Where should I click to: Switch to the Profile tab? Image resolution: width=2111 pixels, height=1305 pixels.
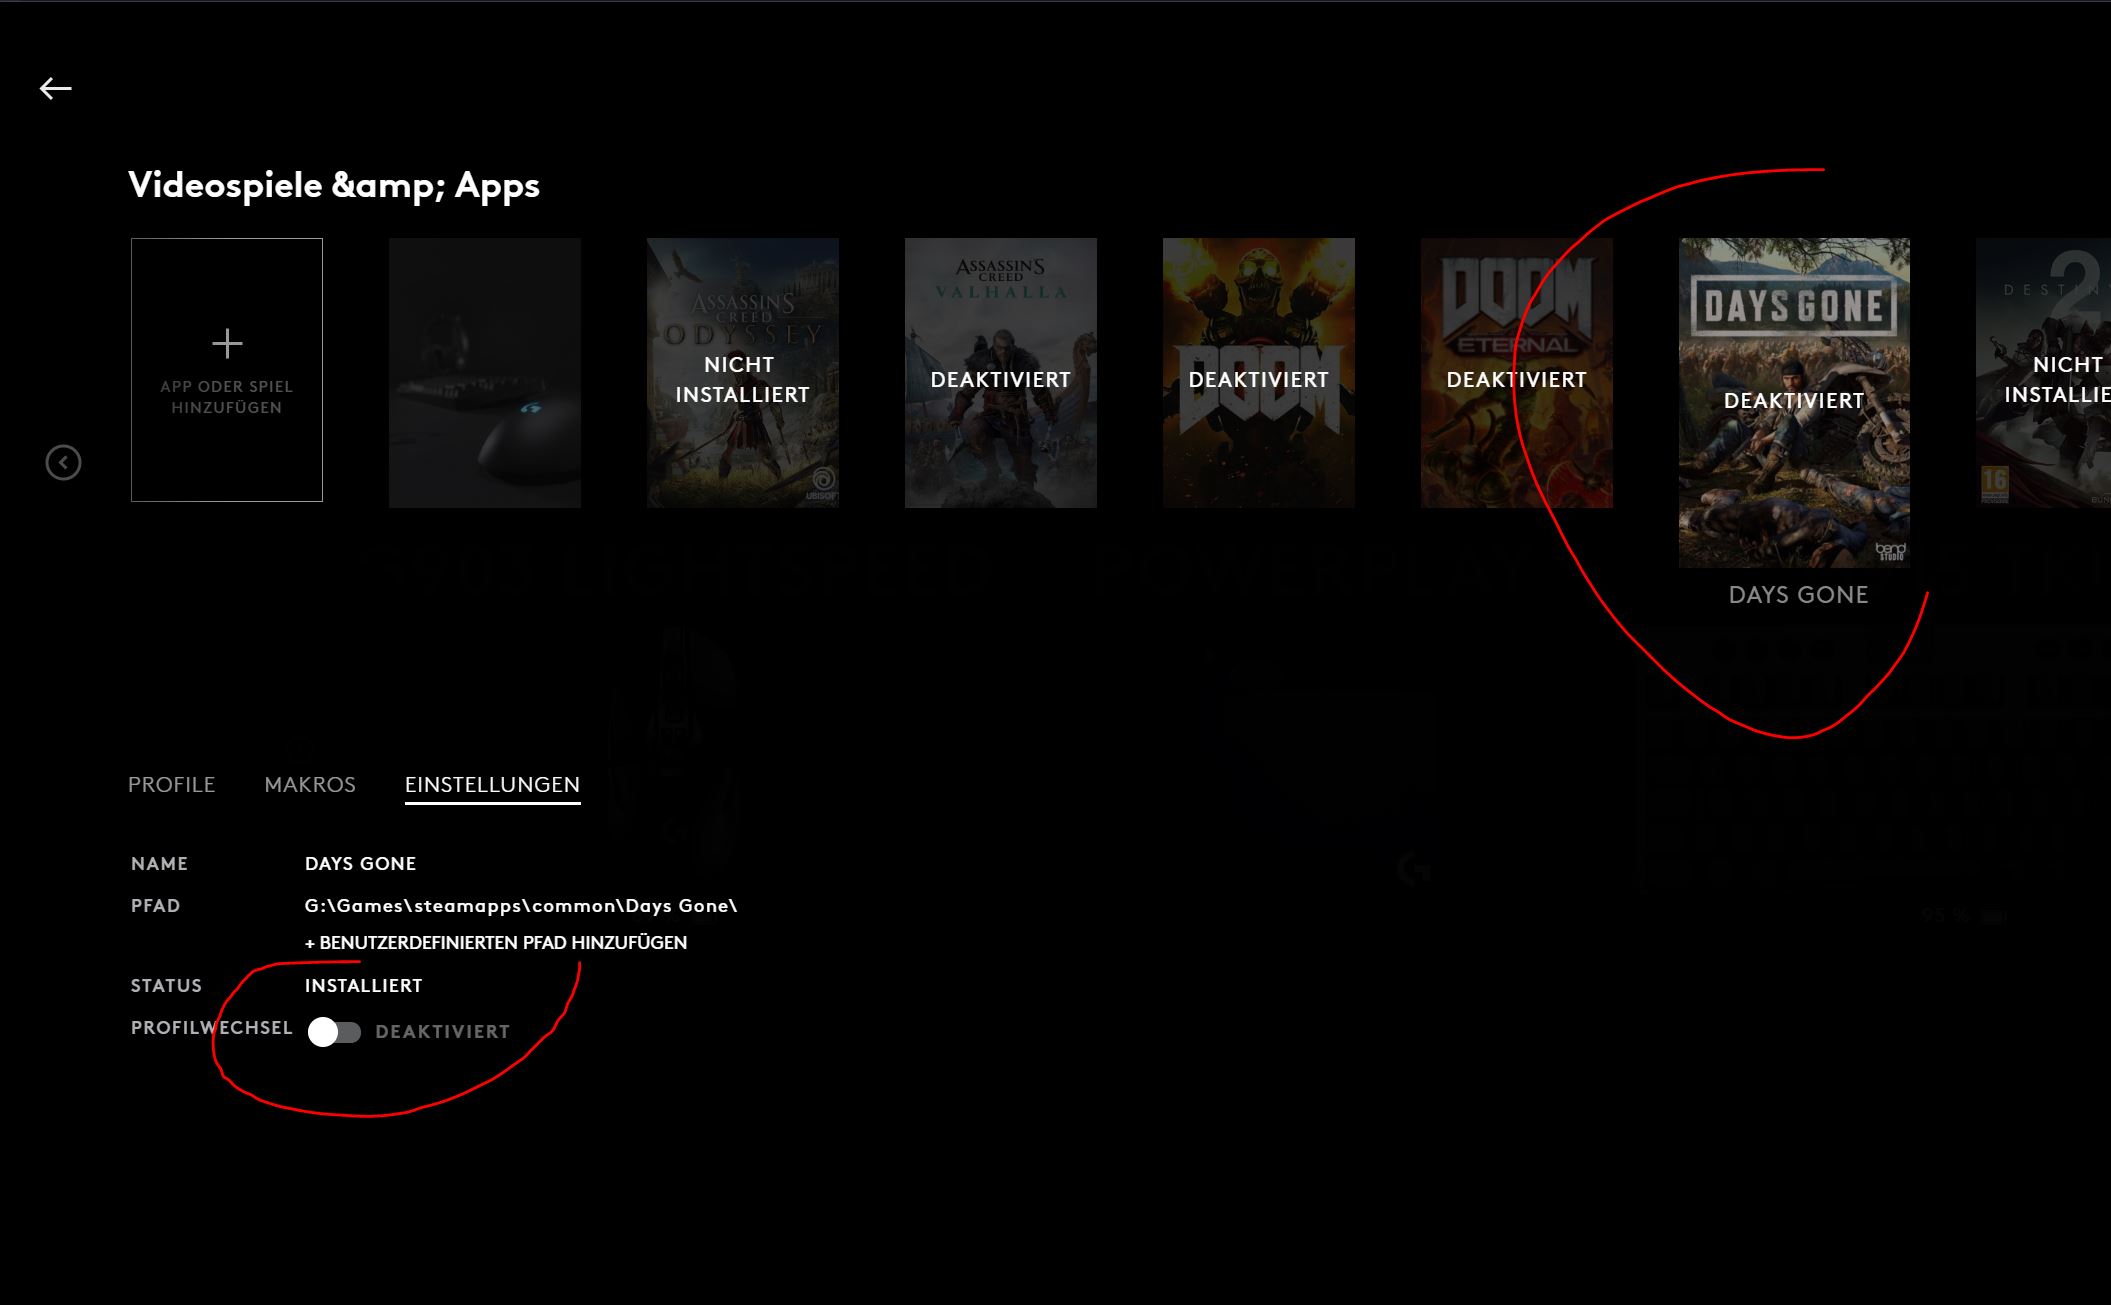pyautogui.click(x=171, y=785)
